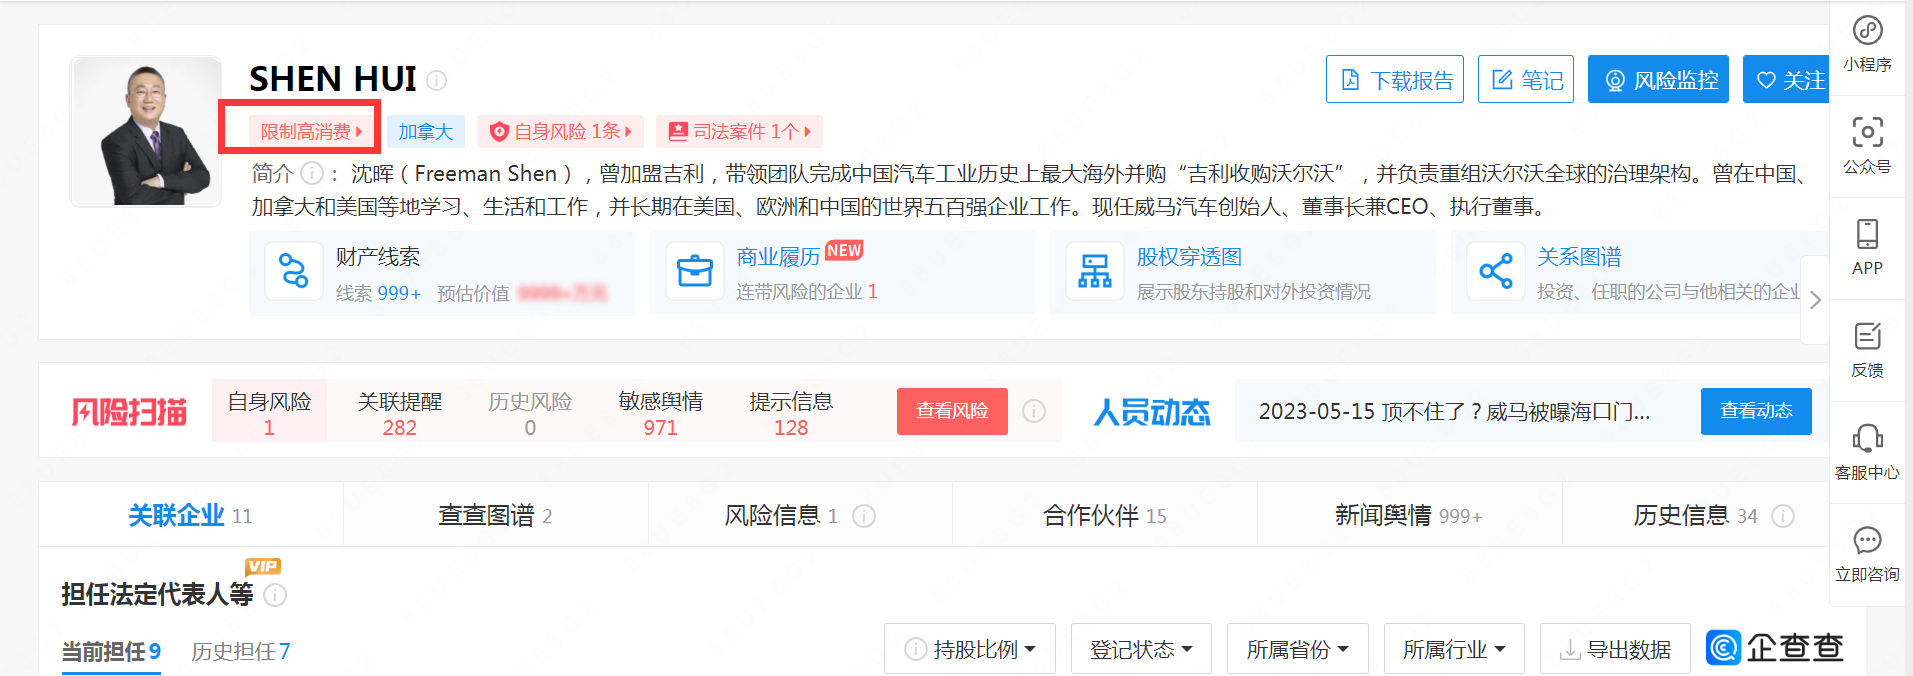Switch to 关联企业 11 tab
Viewport: 1913px width, 676px height.
(x=190, y=515)
